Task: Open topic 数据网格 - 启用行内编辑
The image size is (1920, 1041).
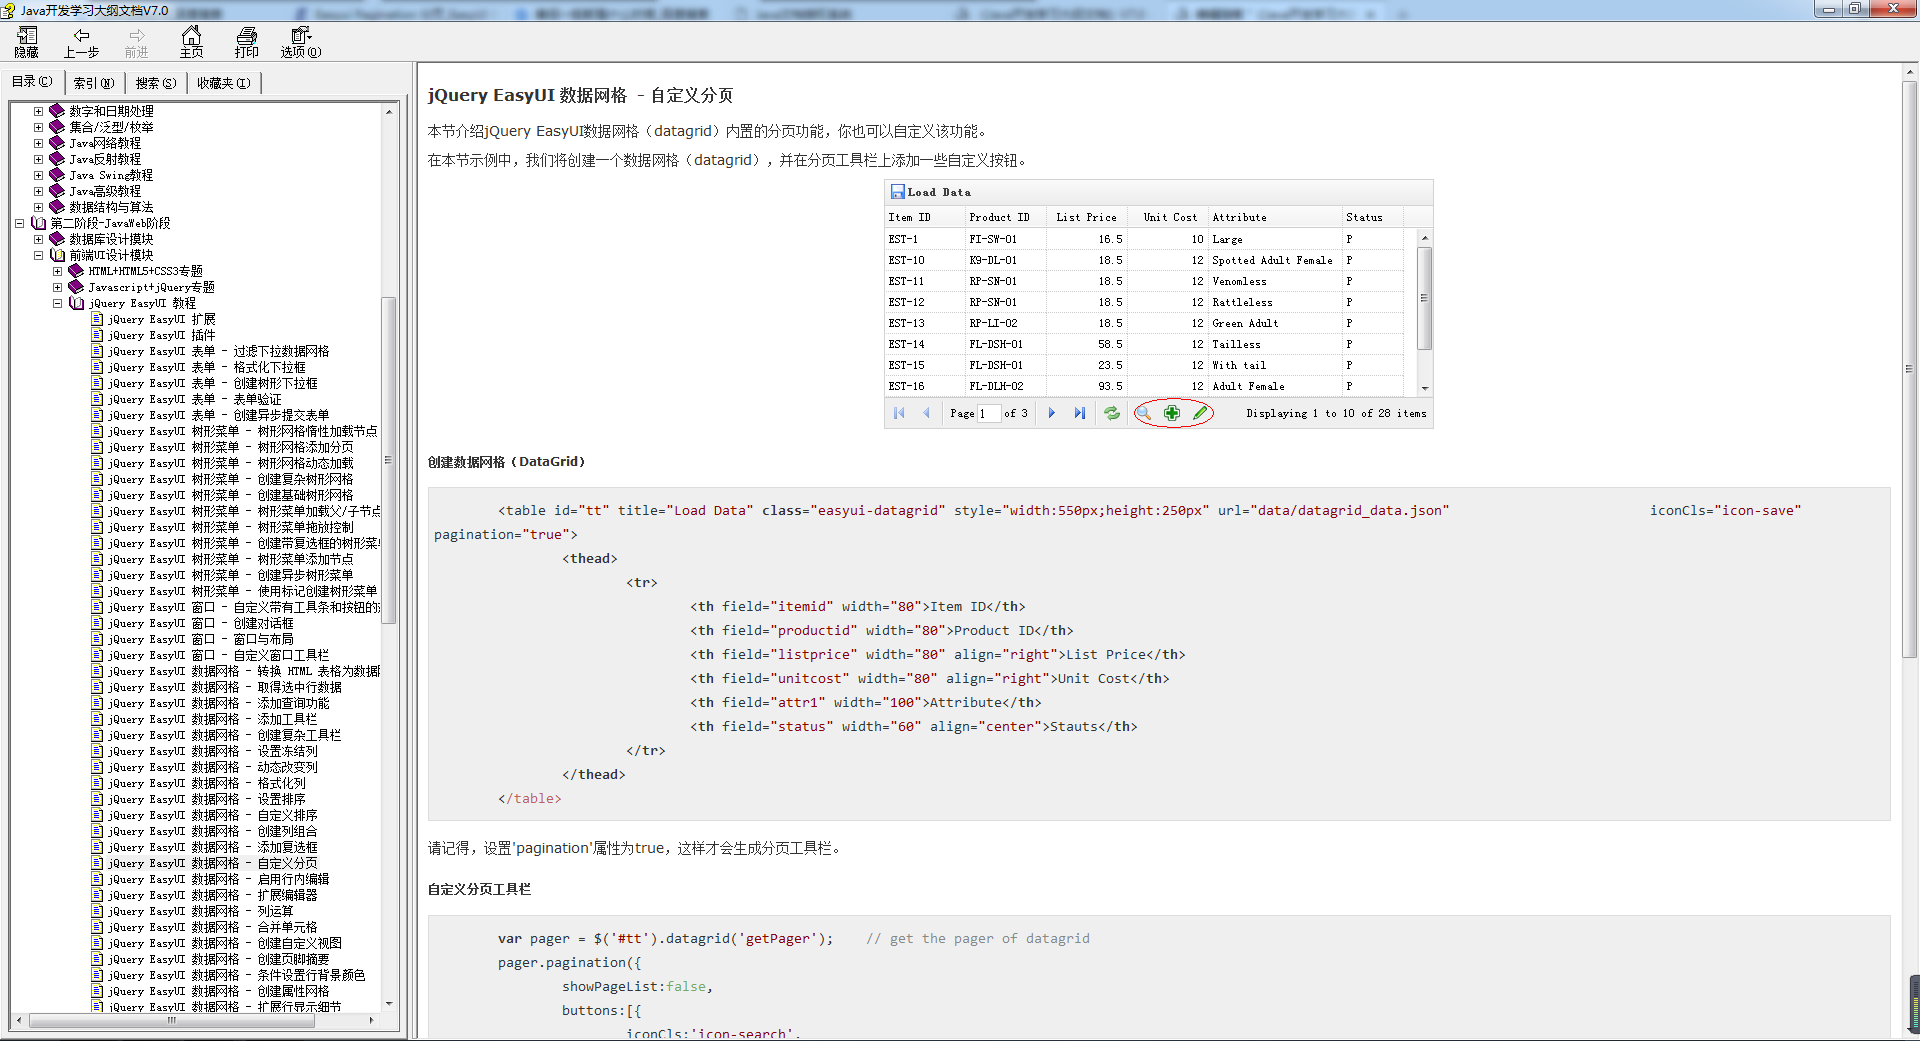Action: click(219, 879)
